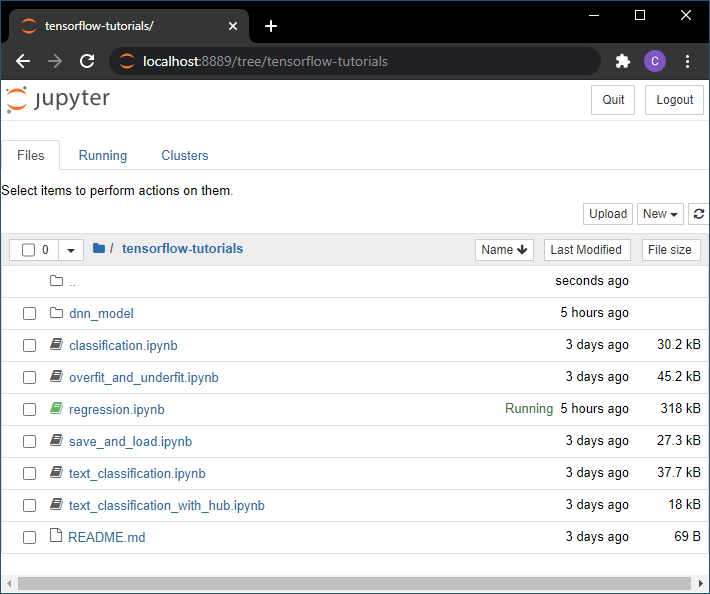Click the Upload button
The height and width of the screenshot is (594, 710).
(x=608, y=214)
